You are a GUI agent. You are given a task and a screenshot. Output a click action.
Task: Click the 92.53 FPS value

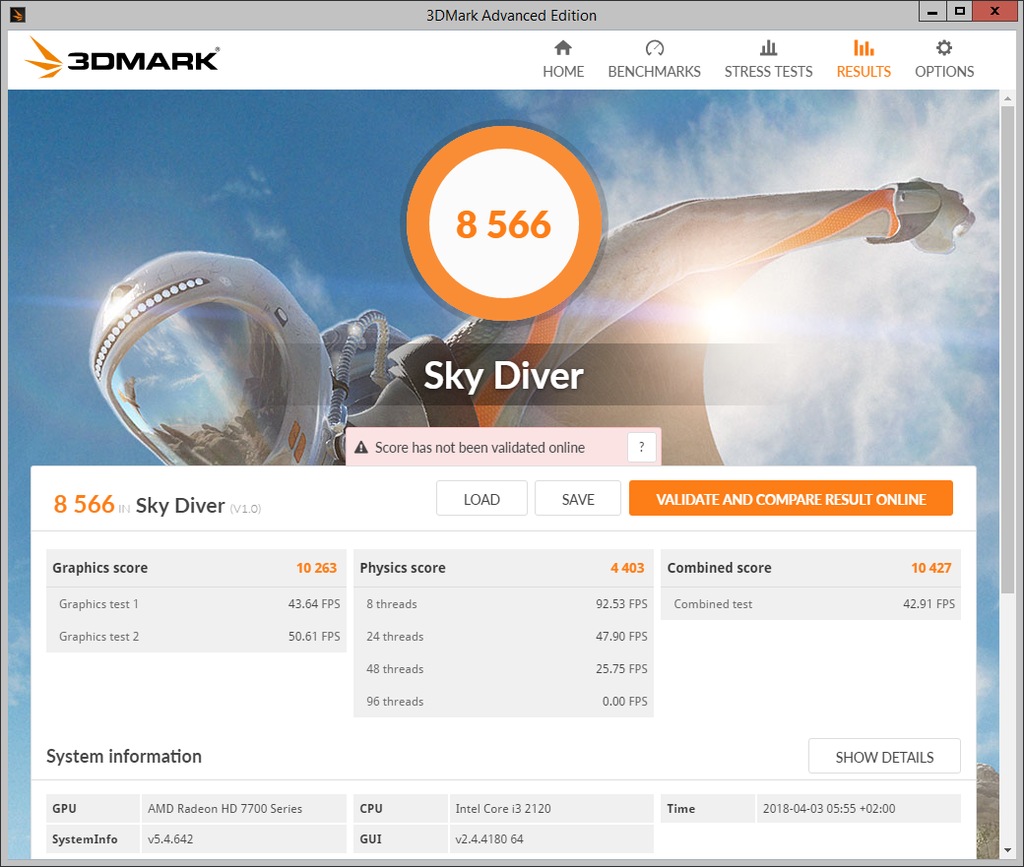622,604
